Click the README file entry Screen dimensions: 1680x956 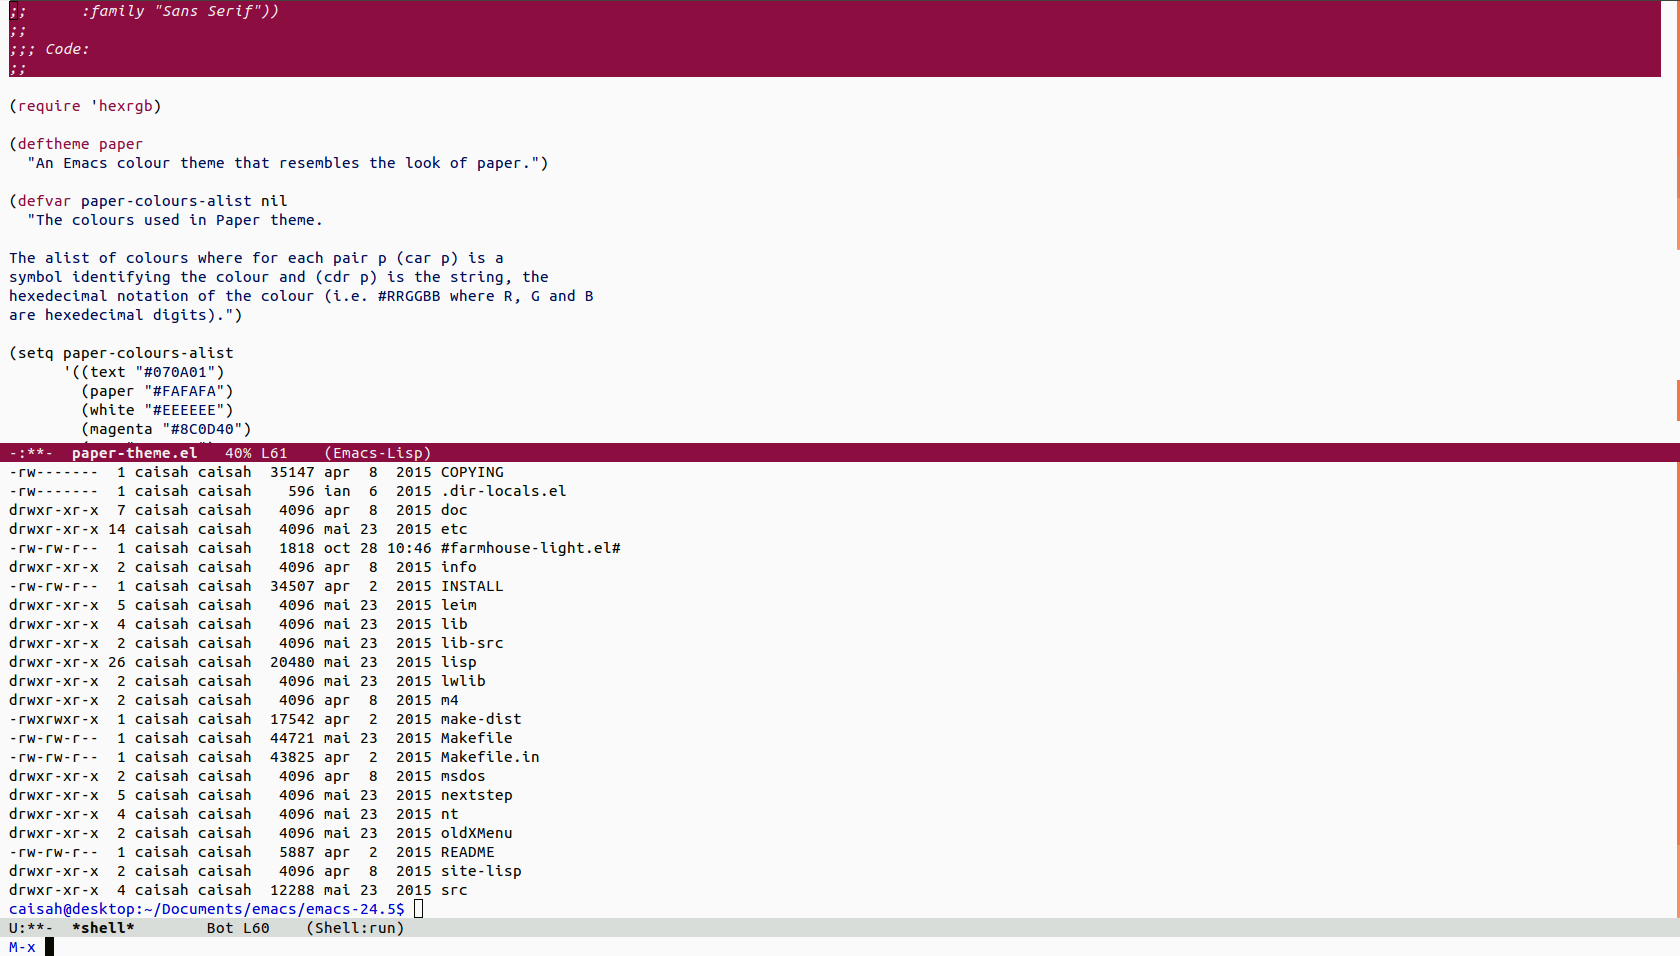(x=468, y=852)
